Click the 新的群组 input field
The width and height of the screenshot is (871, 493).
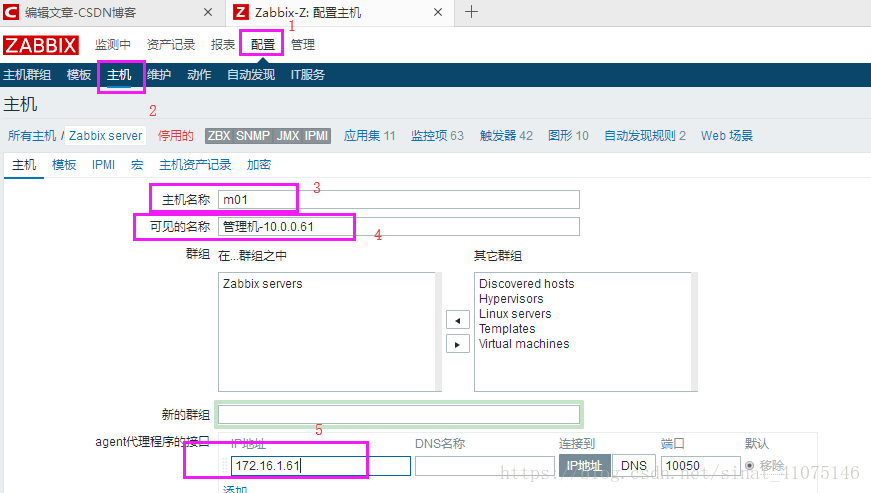coord(399,414)
